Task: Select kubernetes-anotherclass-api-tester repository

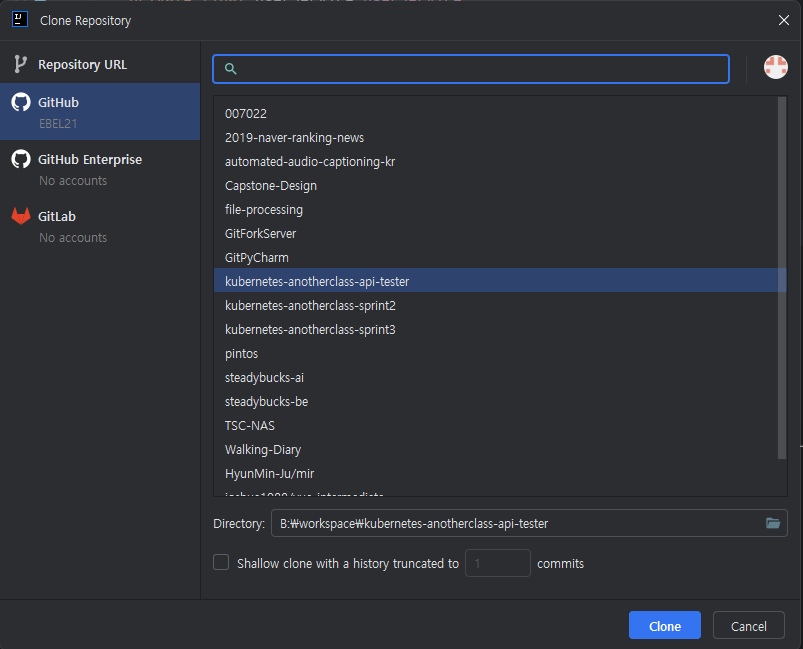Action: point(500,281)
